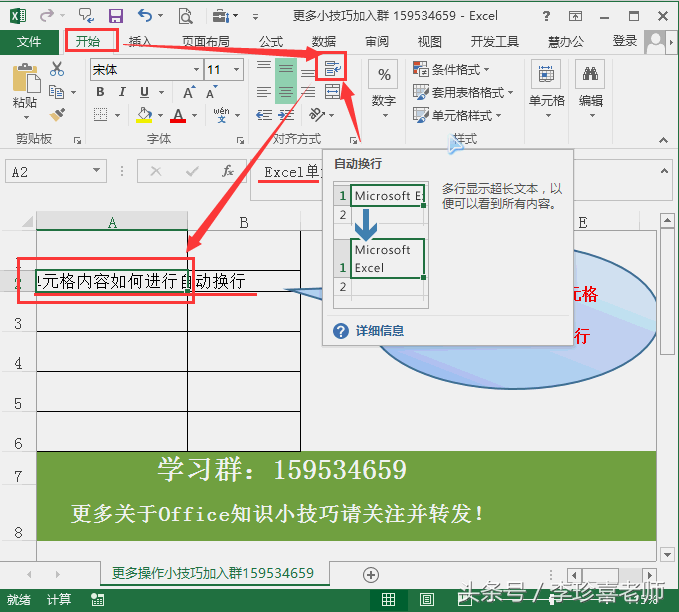Click the binoculars Editing icon
This screenshot has height=612, width=679.
[x=590, y=74]
